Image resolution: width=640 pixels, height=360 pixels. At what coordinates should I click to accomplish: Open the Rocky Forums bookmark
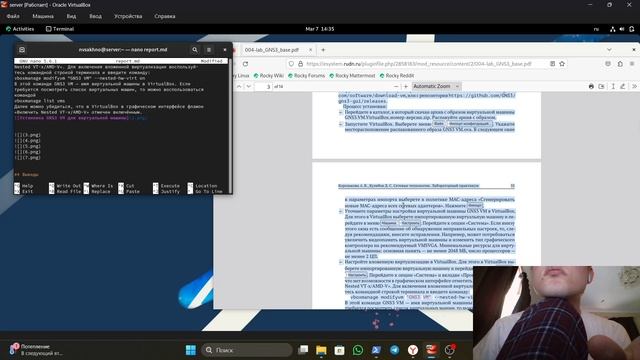[x=307, y=76]
